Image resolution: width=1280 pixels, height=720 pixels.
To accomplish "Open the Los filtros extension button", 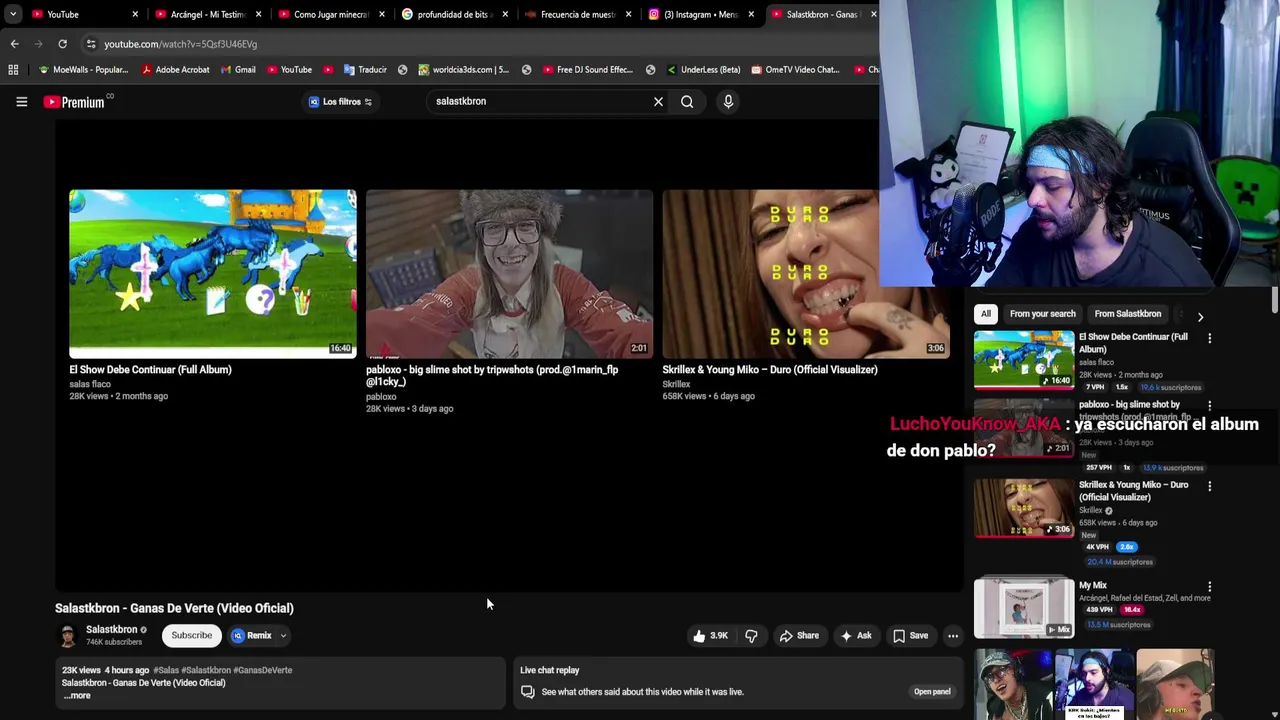I will click(x=341, y=101).
